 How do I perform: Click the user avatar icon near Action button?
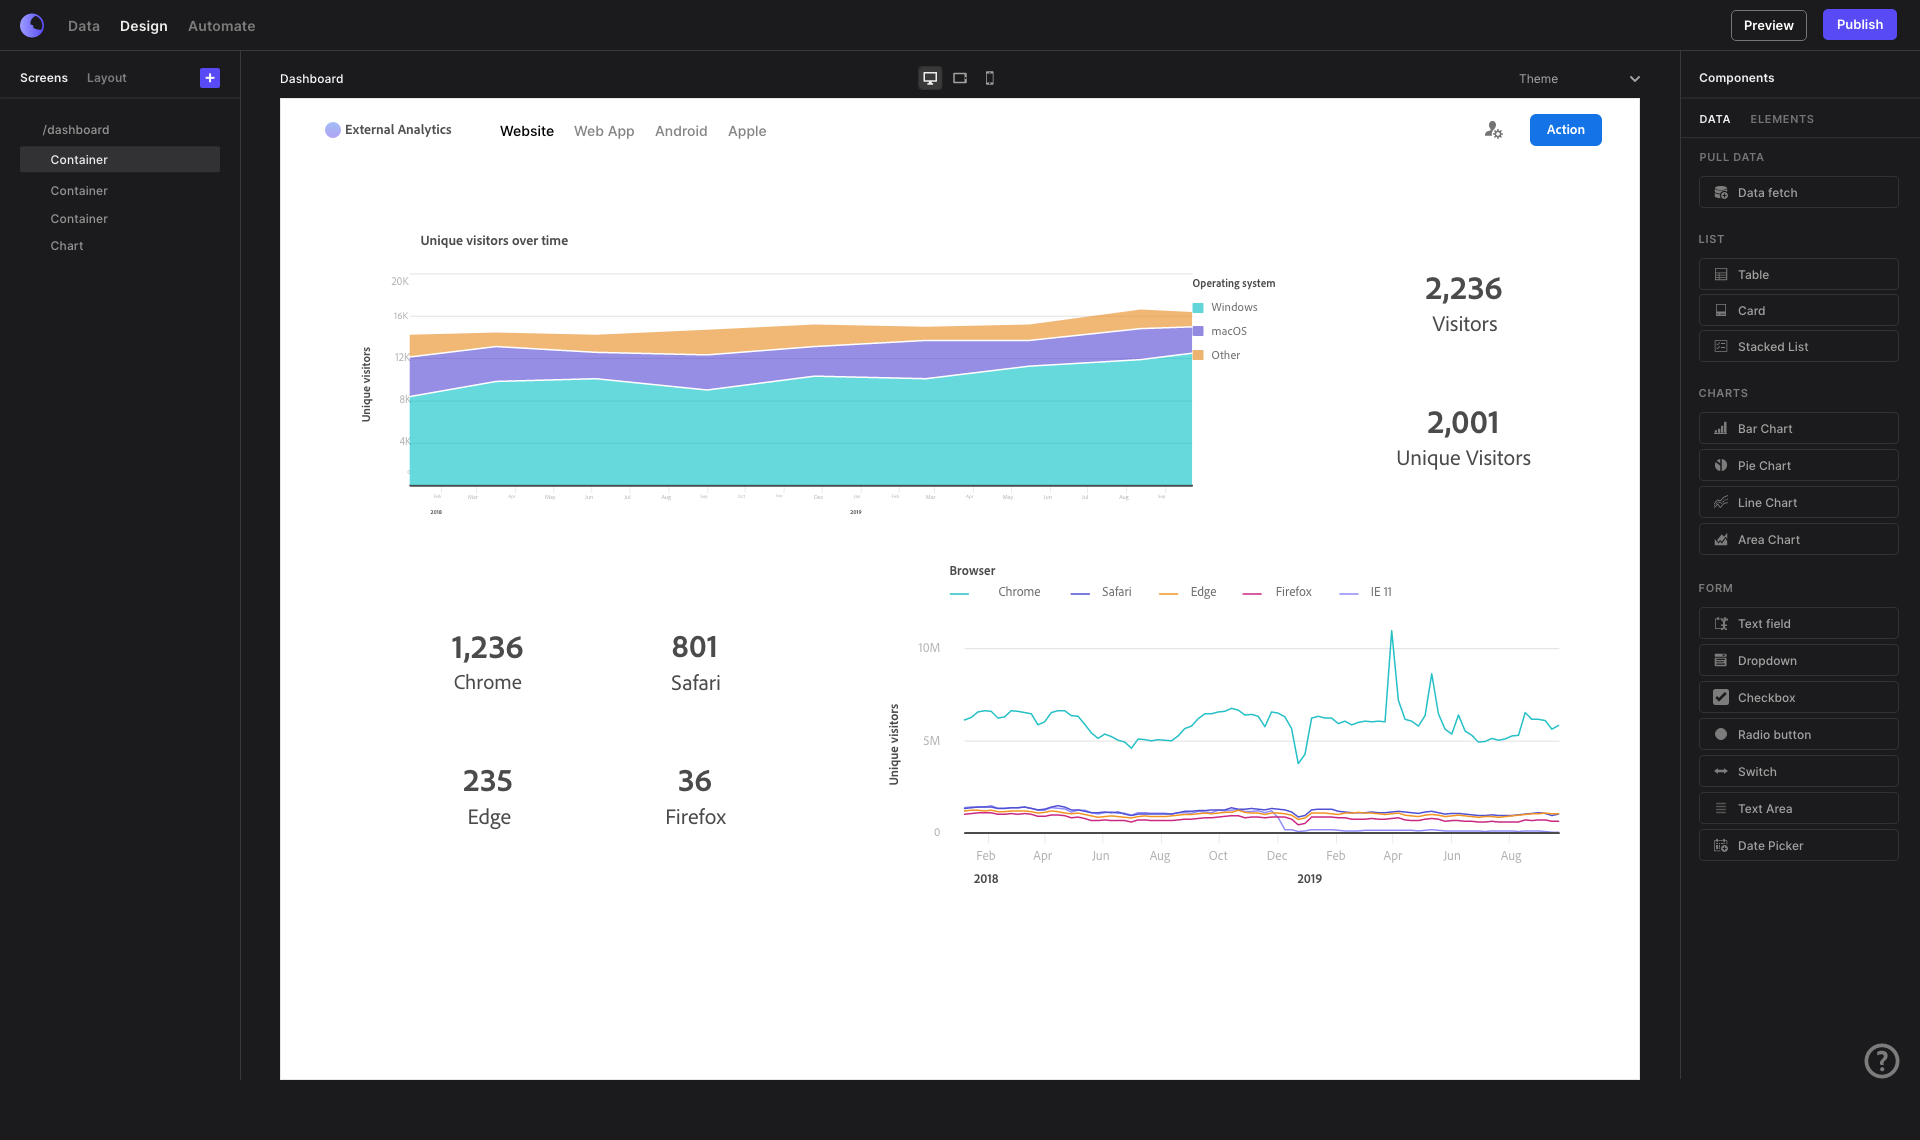(x=1494, y=130)
